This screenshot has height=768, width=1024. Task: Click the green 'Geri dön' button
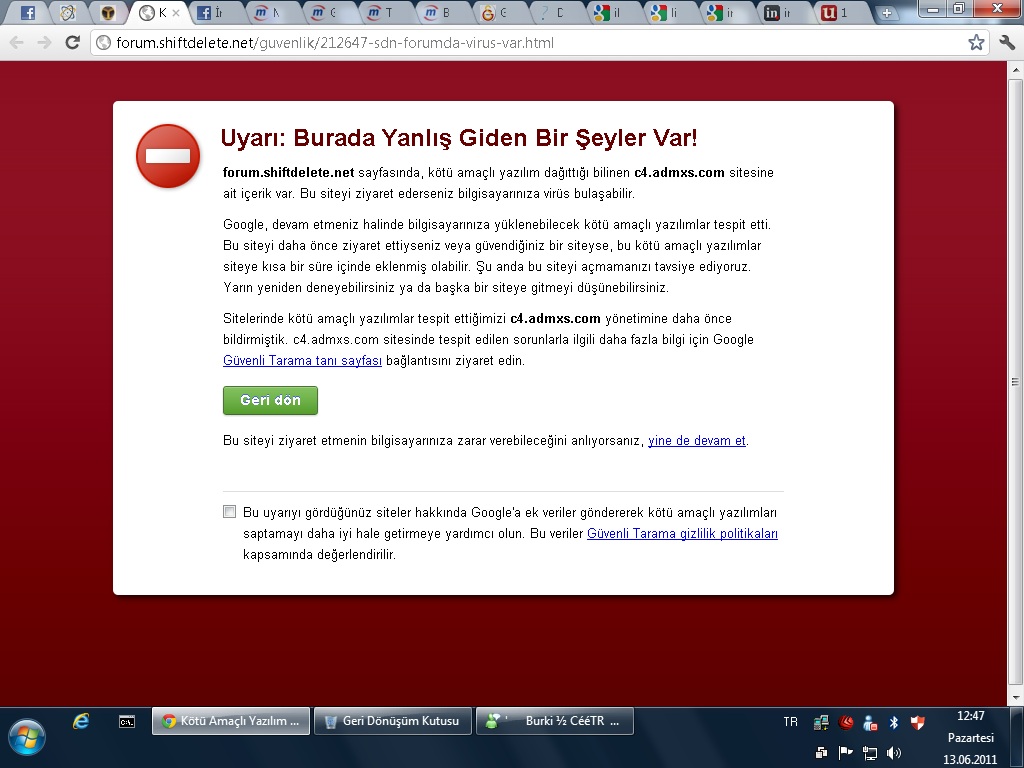[x=270, y=400]
